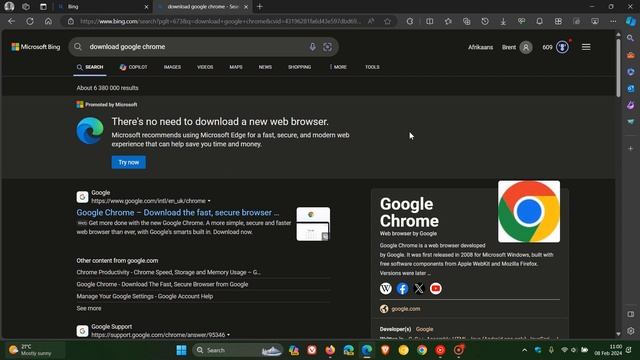Open Workspaces menu in title bar
This screenshot has height=360, width=640.
26,7
